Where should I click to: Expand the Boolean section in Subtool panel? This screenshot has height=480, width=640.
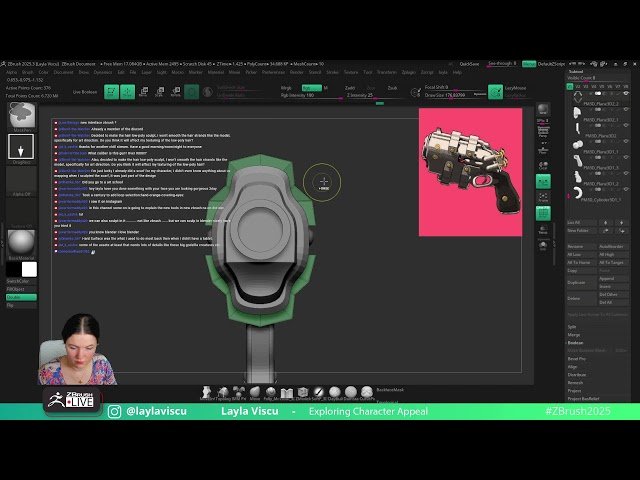click(x=576, y=343)
